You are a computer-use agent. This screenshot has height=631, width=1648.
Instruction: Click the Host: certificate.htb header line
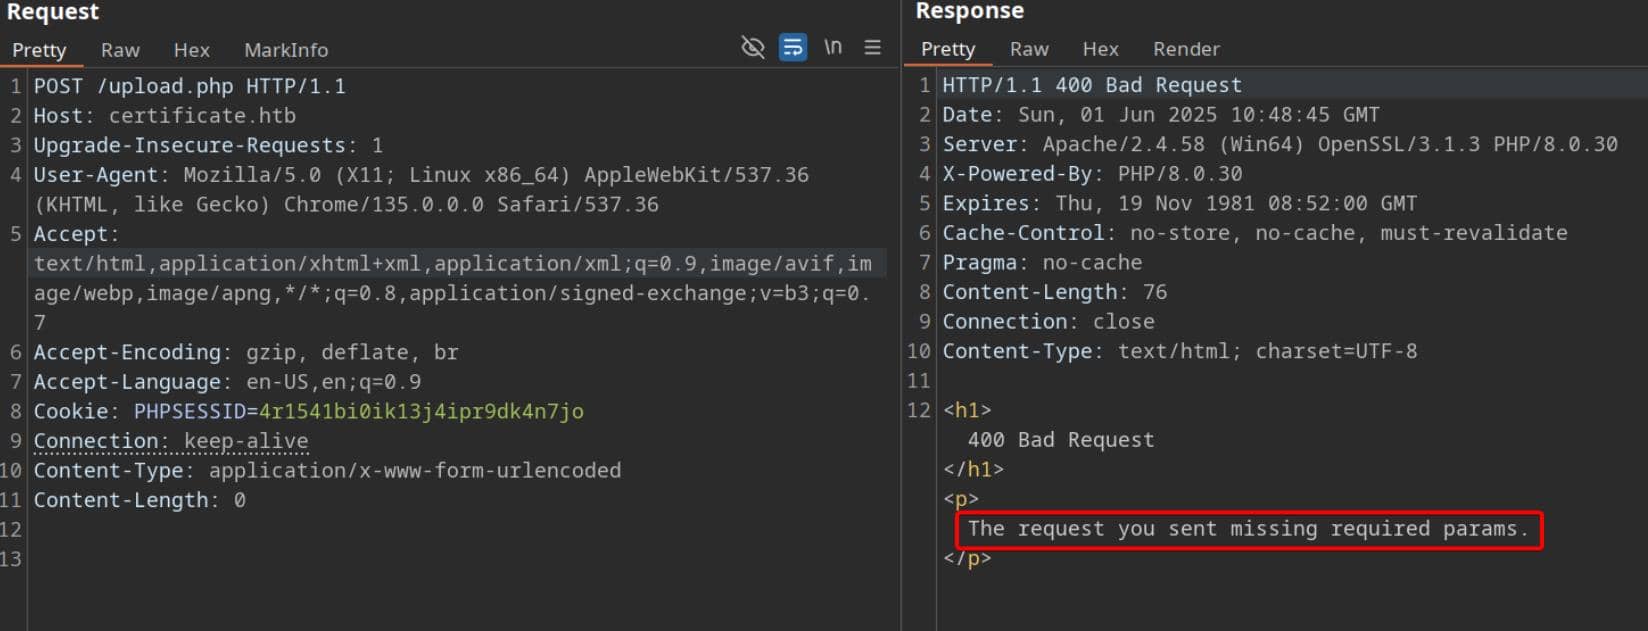pos(165,116)
